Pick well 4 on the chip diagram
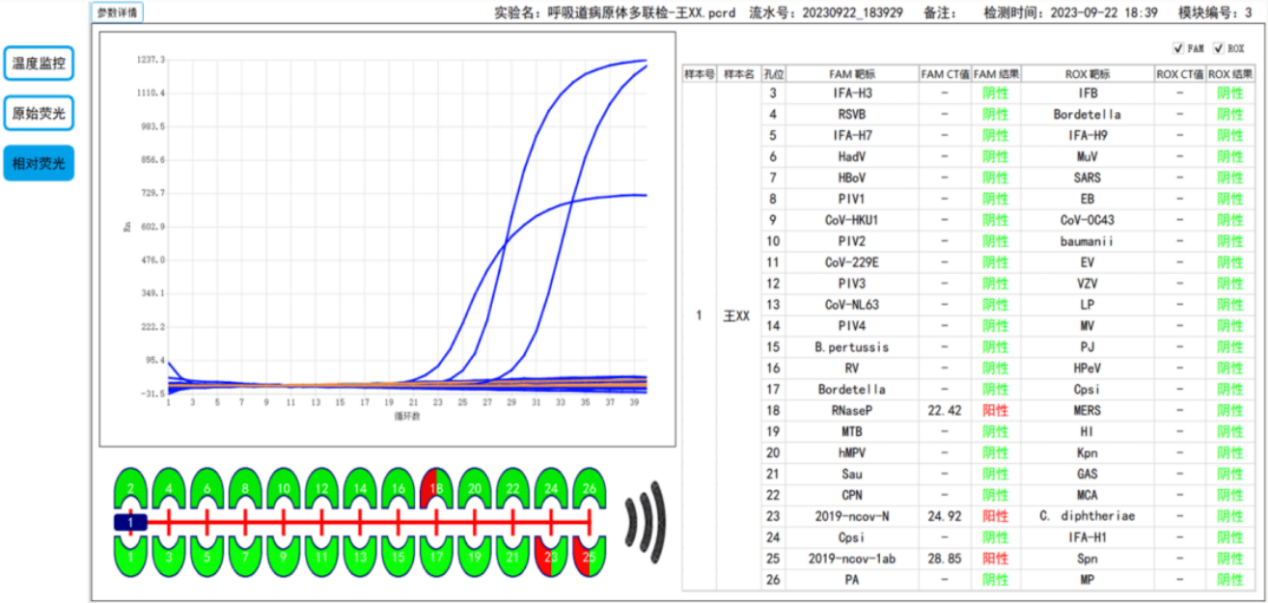1268x603 pixels. tap(168, 488)
